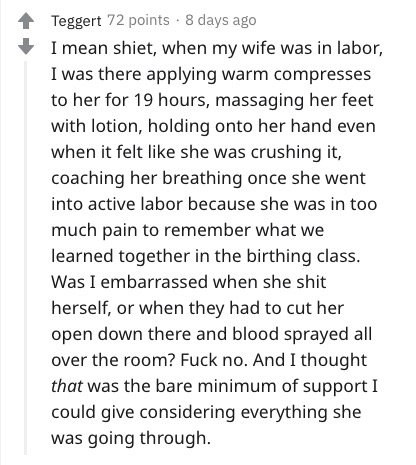Click the phrase 'I mean shiet'
The height and width of the screenshot is (465, 416).
(103, 49)
